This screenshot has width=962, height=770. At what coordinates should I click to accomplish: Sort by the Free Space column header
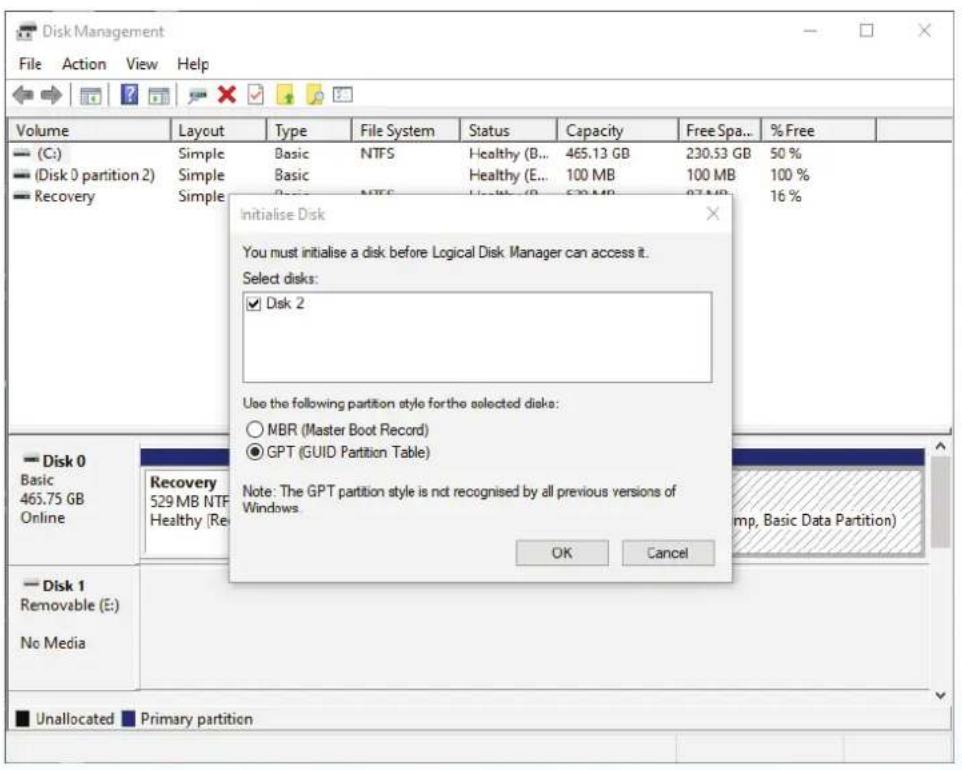point(720,131)
